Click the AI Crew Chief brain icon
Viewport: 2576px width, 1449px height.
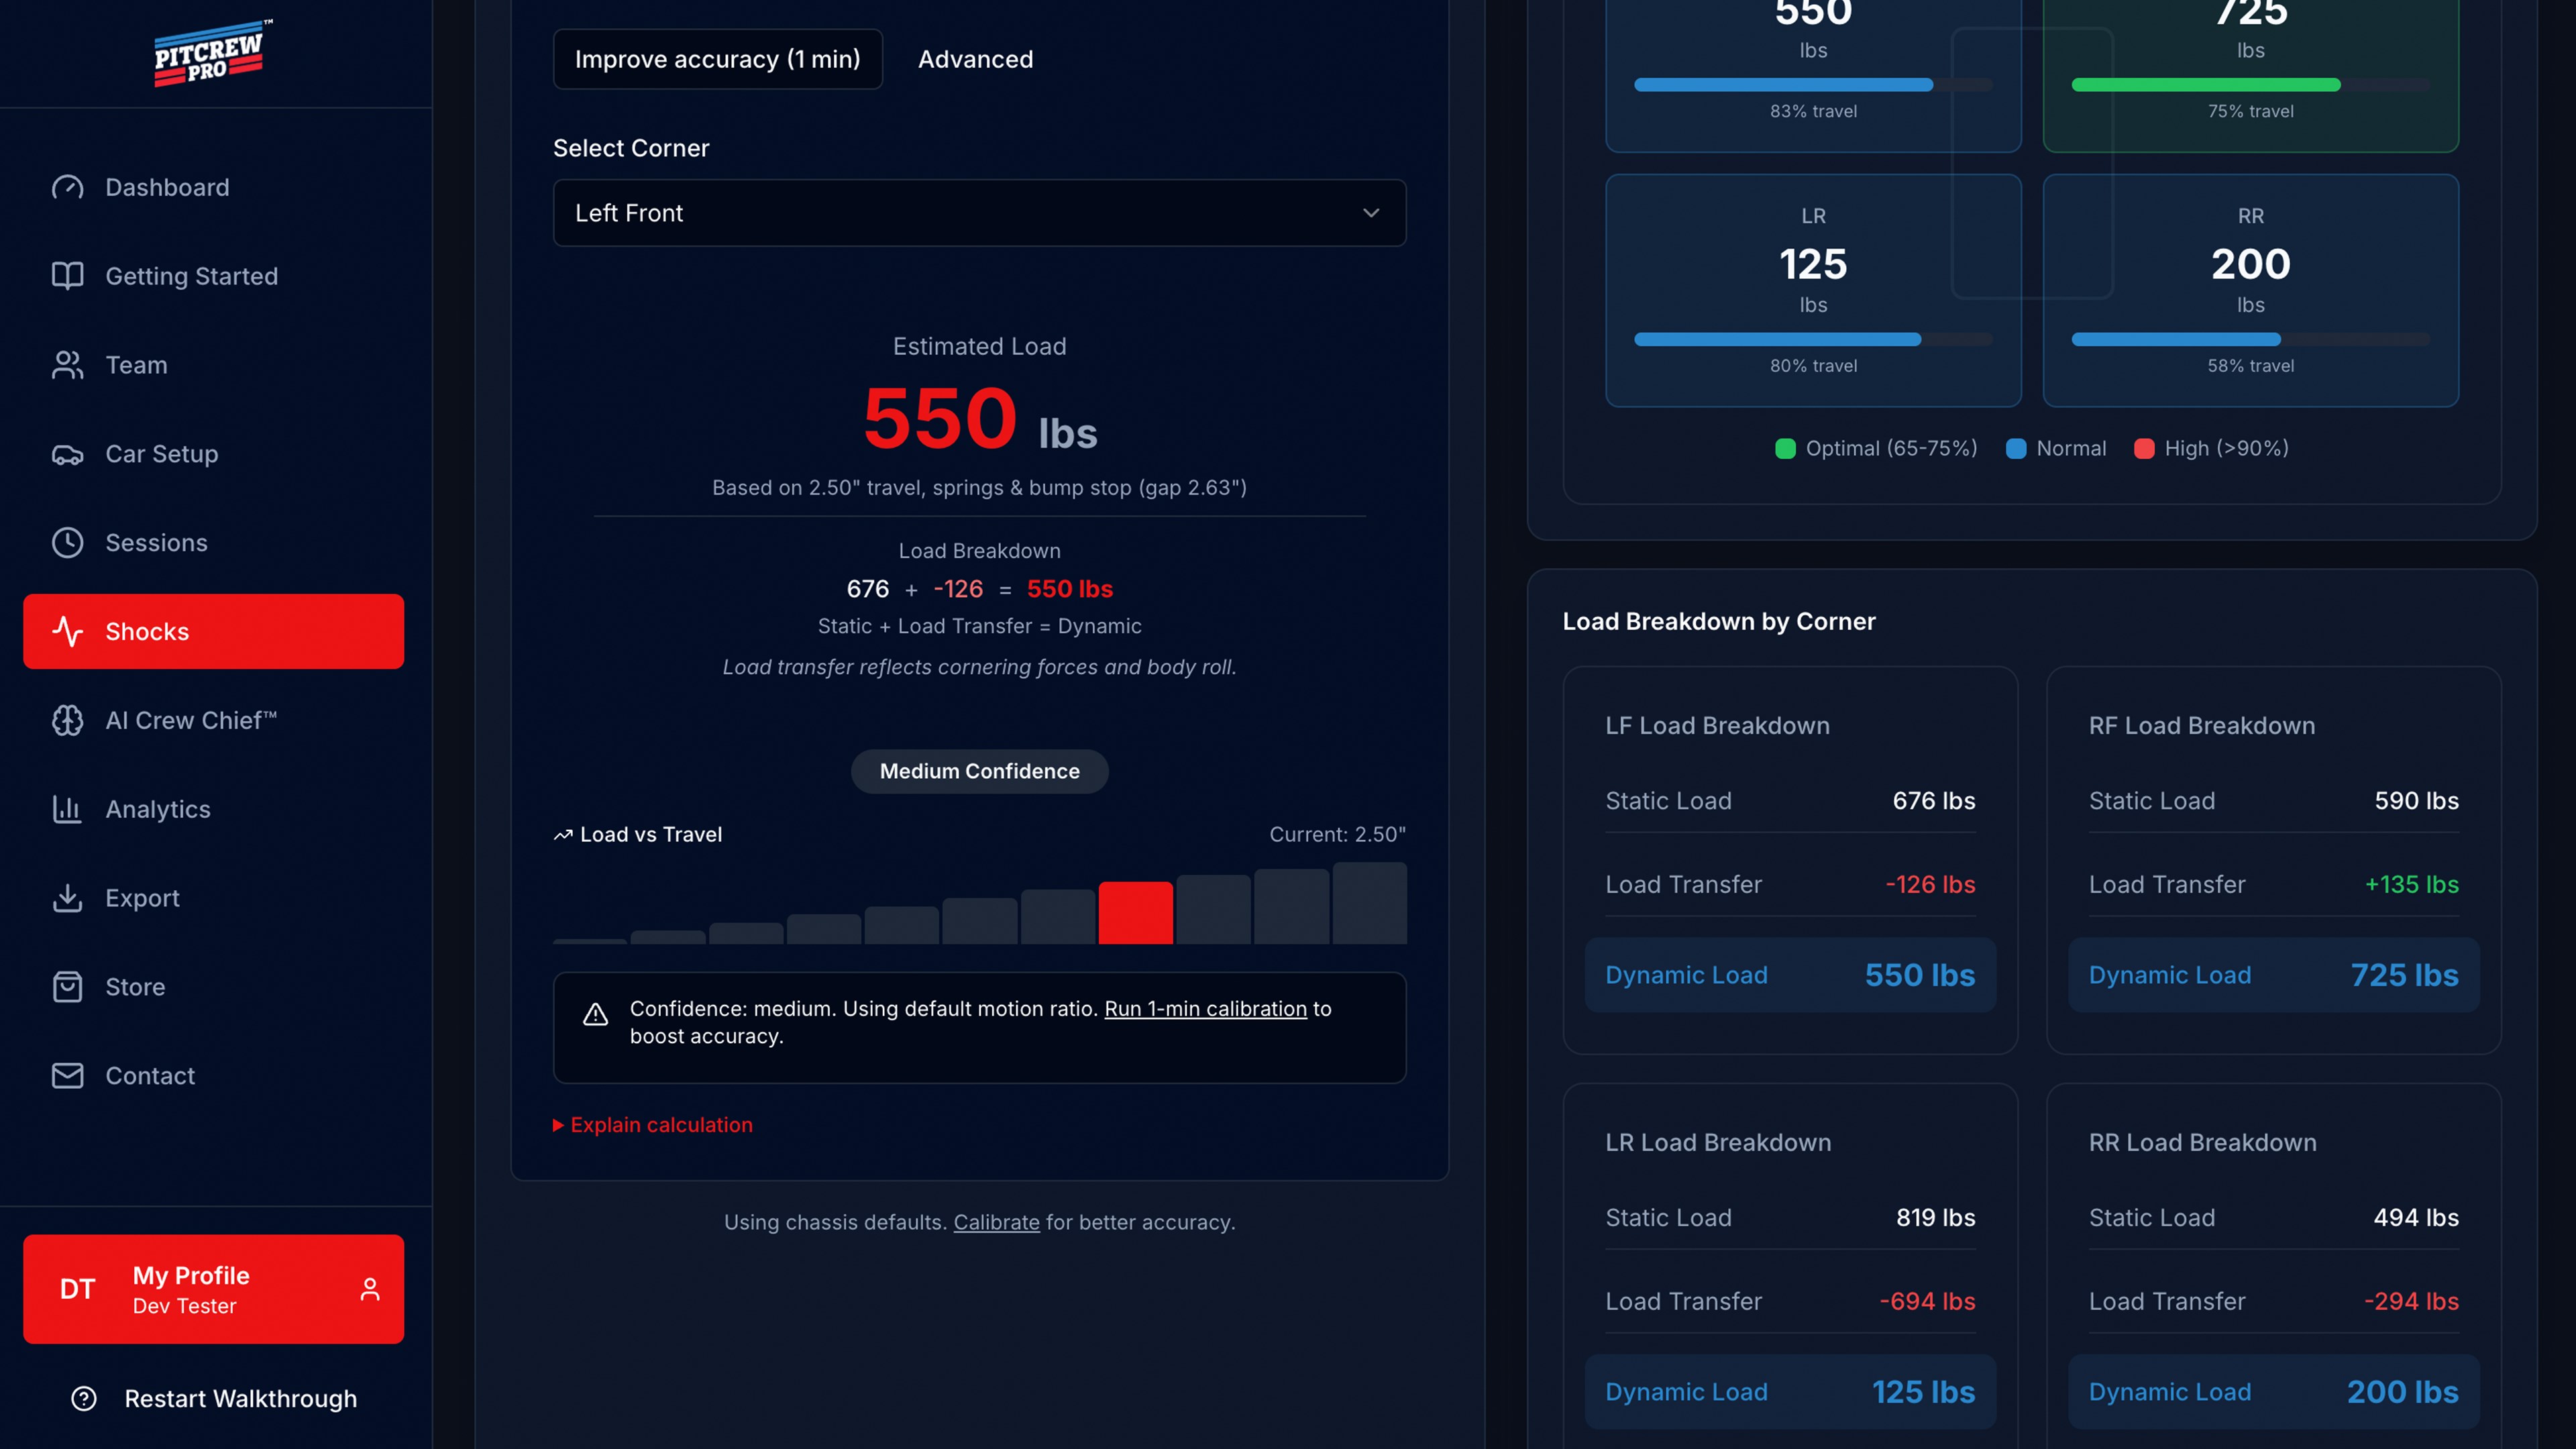(x=67, y=720)
